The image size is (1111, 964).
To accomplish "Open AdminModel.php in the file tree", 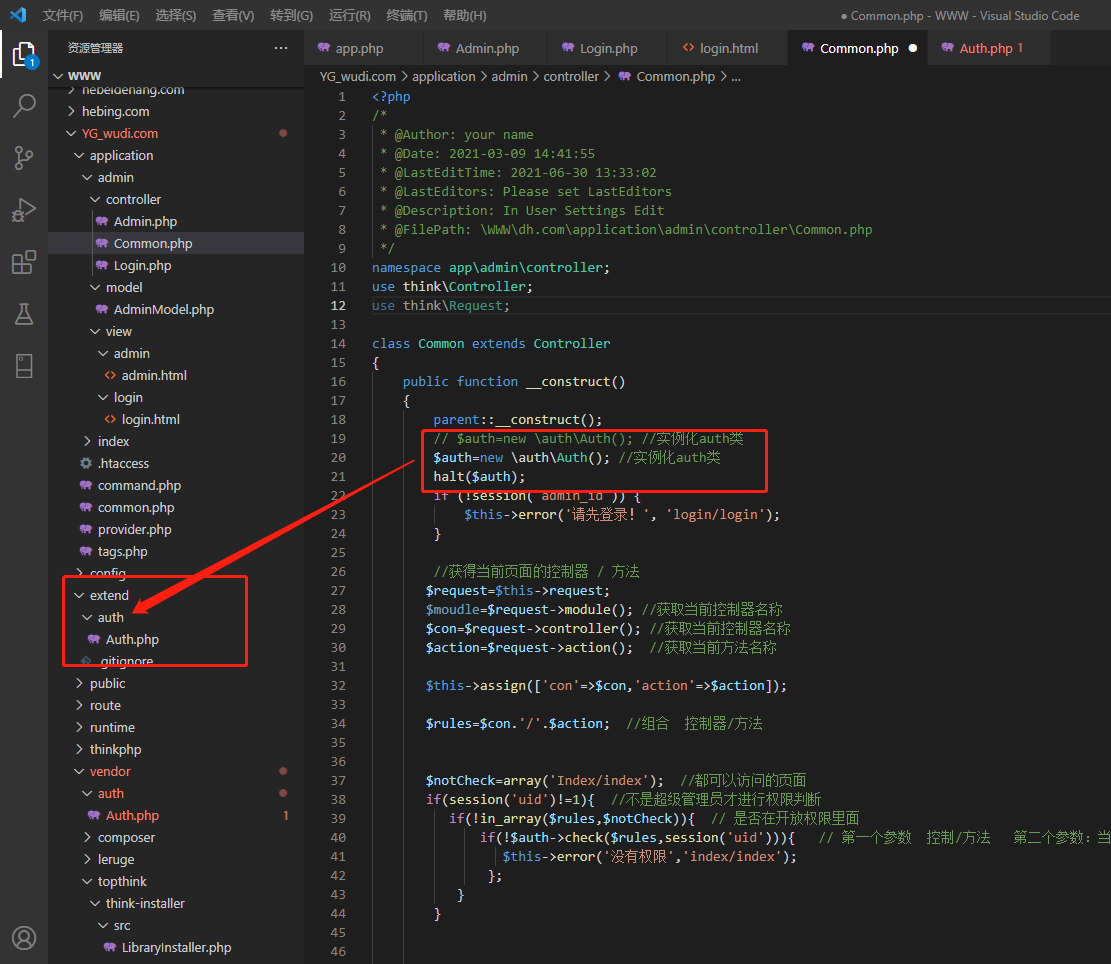I will pyautogui.click(x=163, y=309).
